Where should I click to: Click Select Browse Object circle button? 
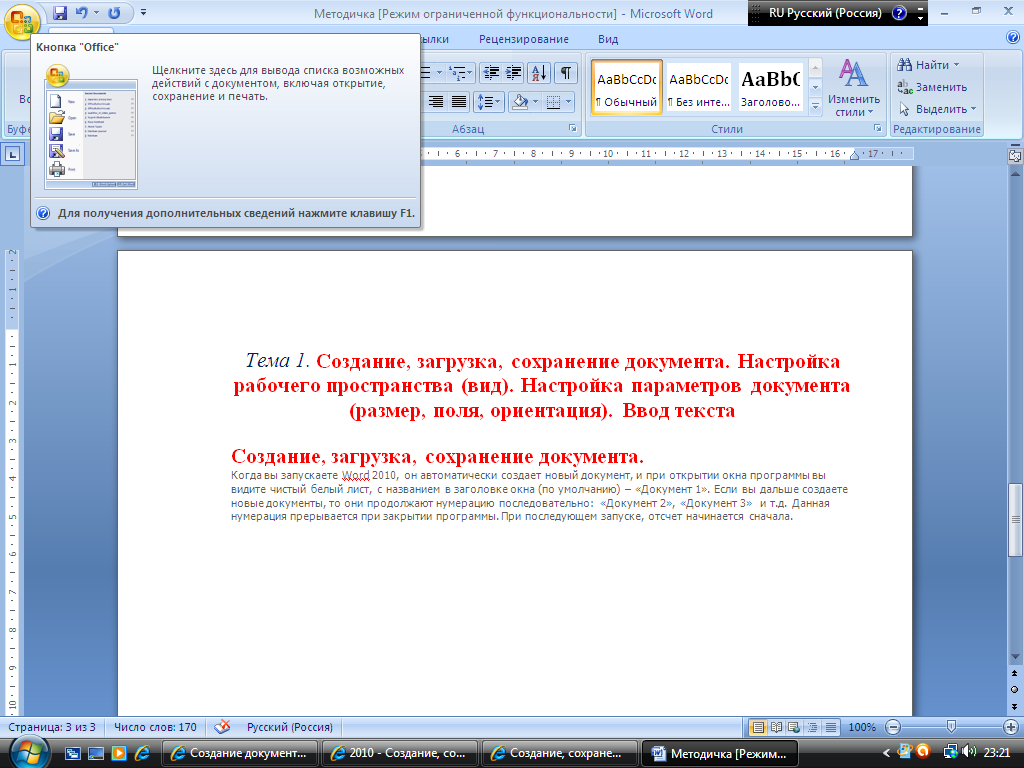1014,690
